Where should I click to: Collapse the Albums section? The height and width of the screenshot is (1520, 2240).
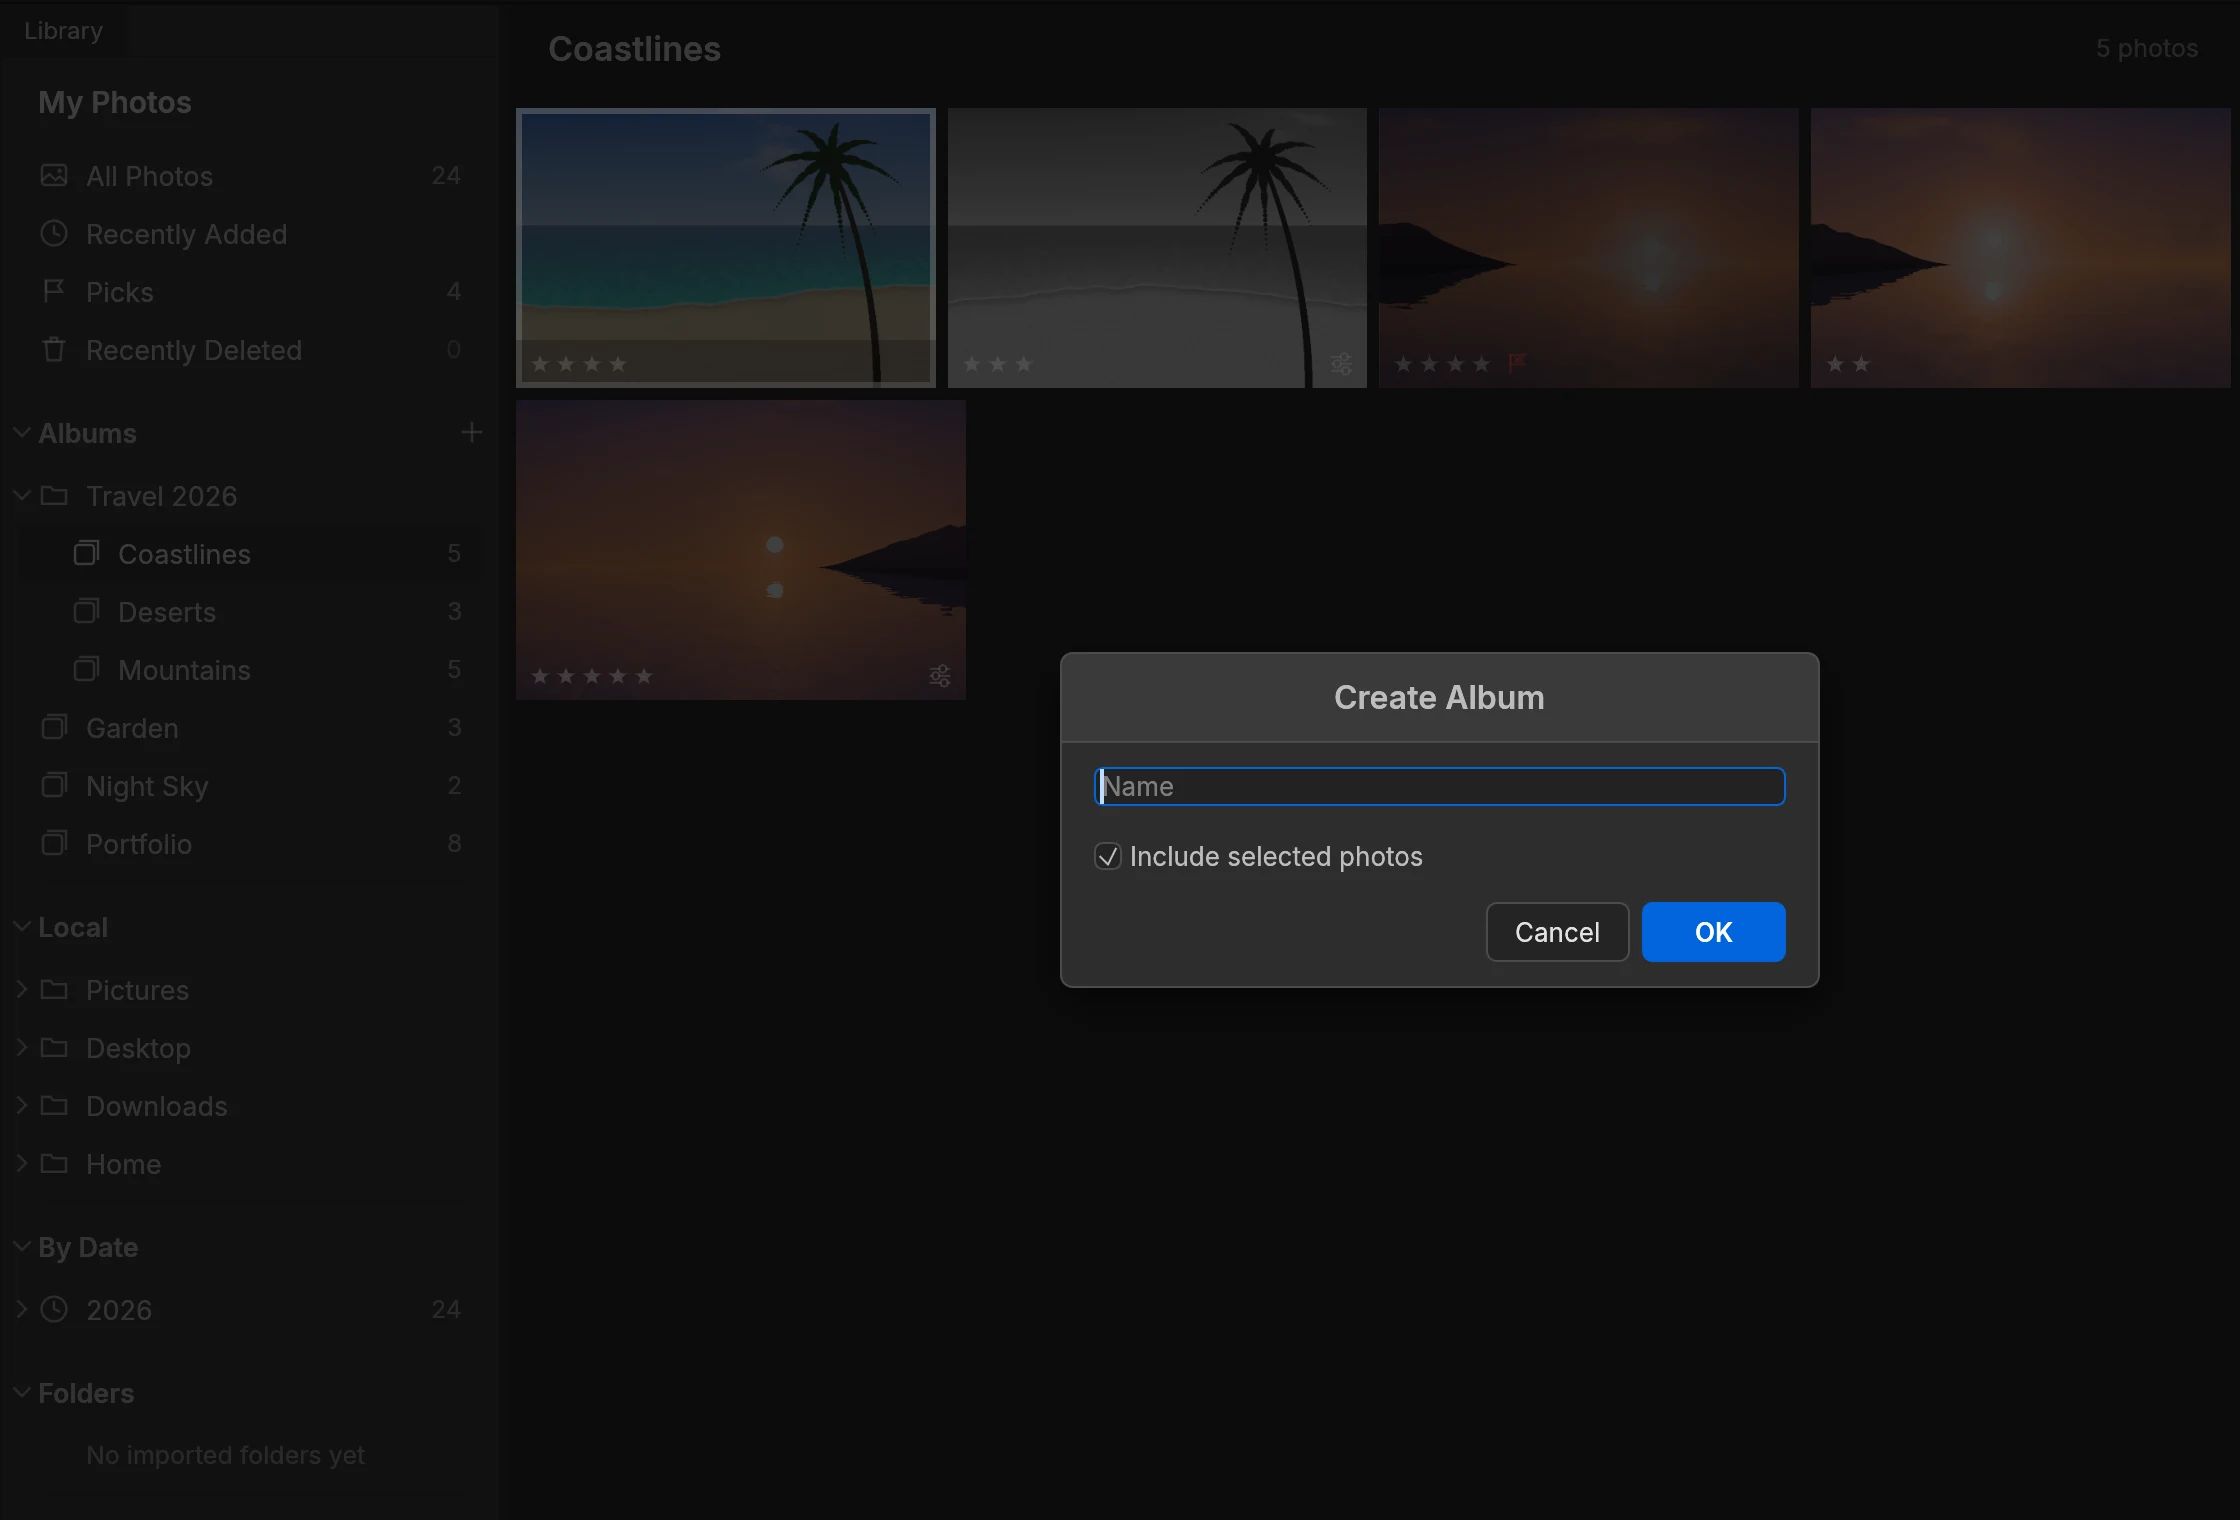pos(21,433)
